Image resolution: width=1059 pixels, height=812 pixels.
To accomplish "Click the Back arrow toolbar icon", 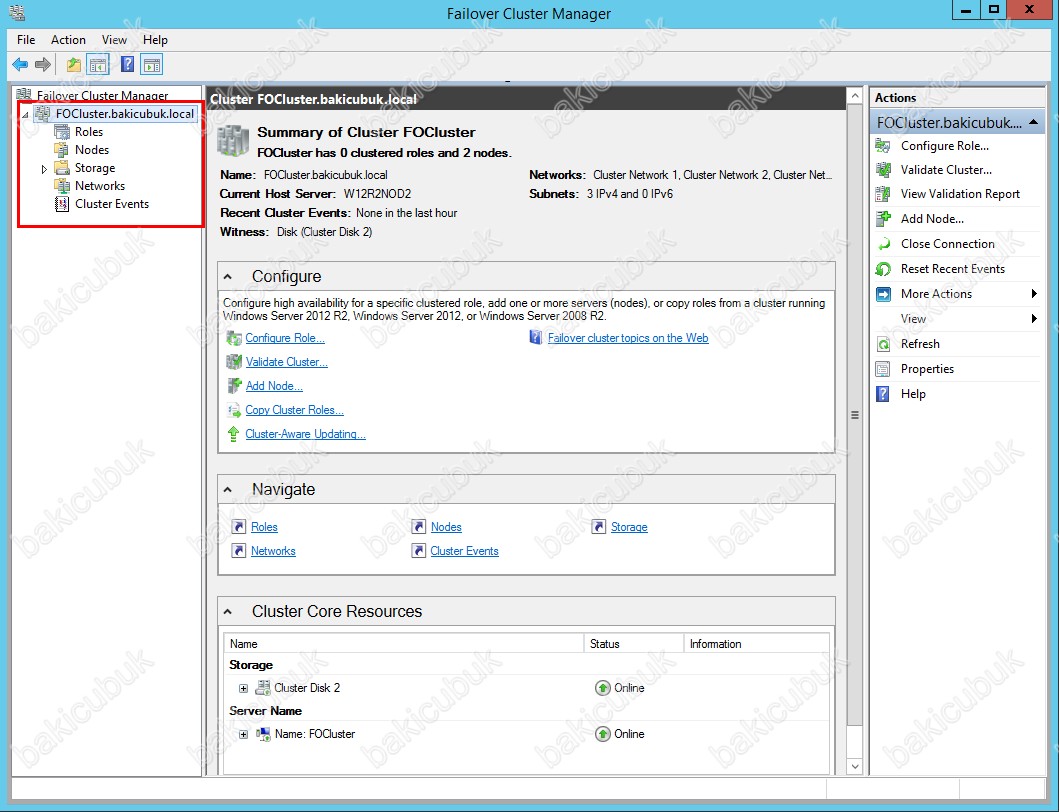I will pos(20,65).
